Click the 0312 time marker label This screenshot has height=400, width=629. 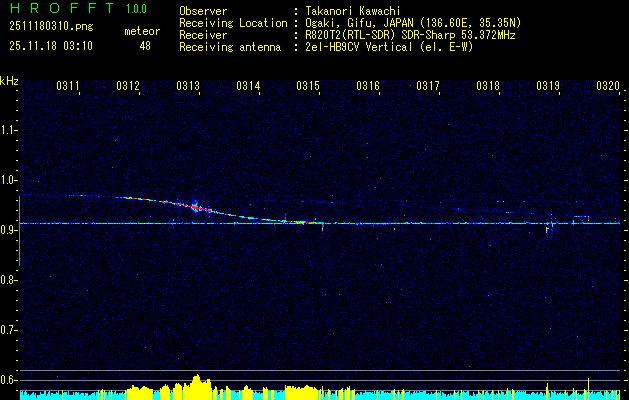click(128, 86)
